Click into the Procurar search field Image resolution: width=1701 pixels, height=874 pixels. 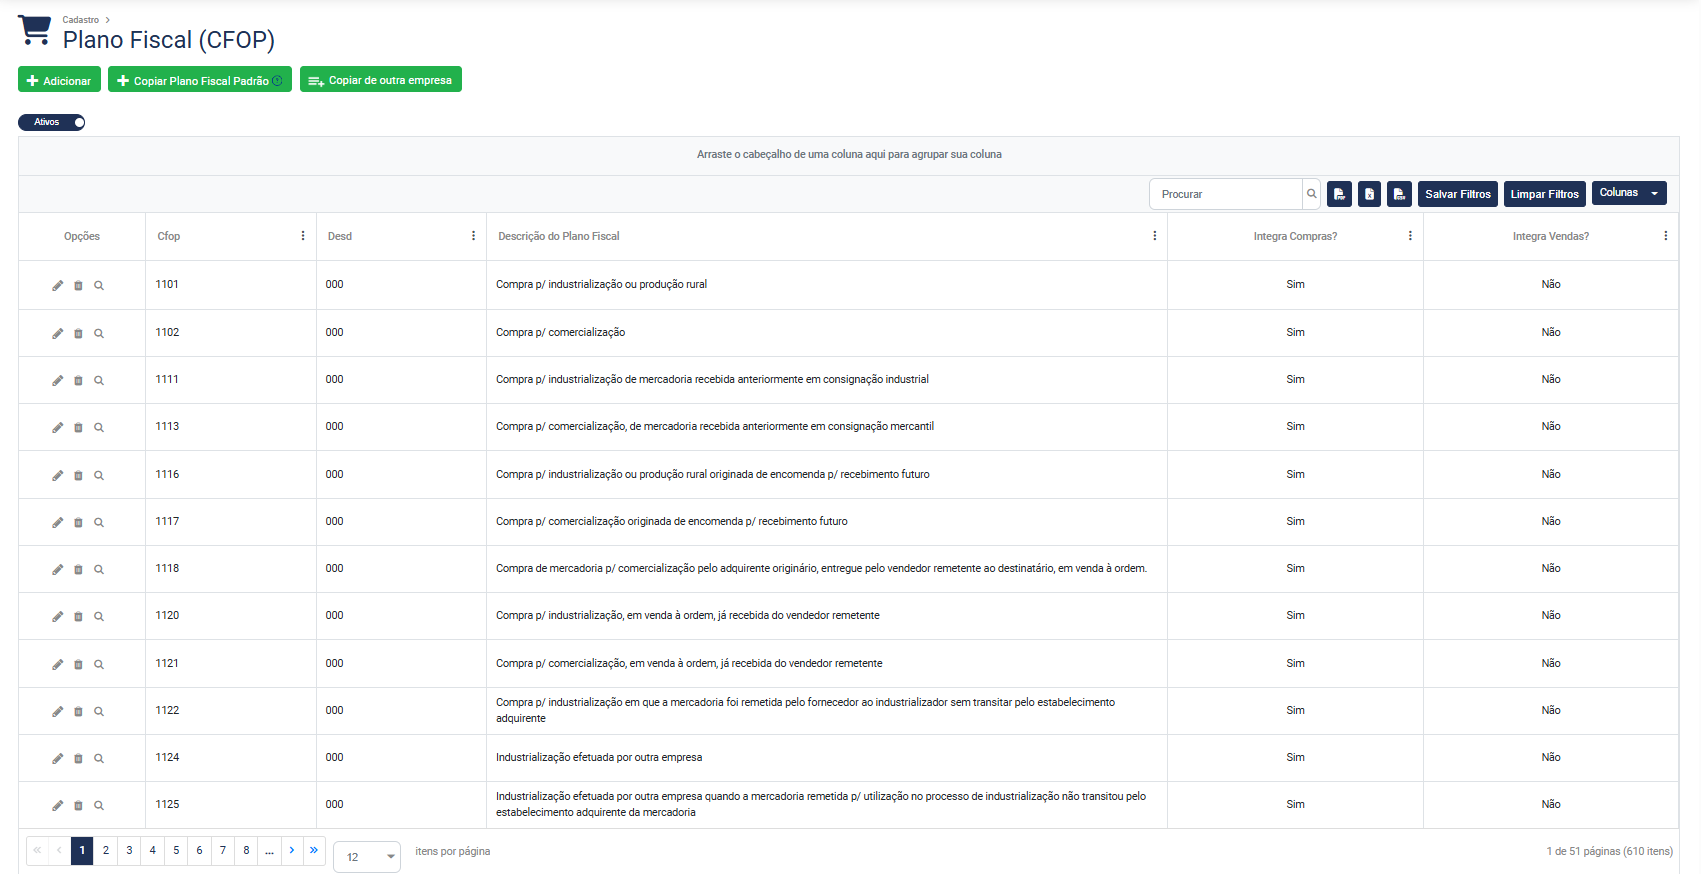tap(1226, 194)
